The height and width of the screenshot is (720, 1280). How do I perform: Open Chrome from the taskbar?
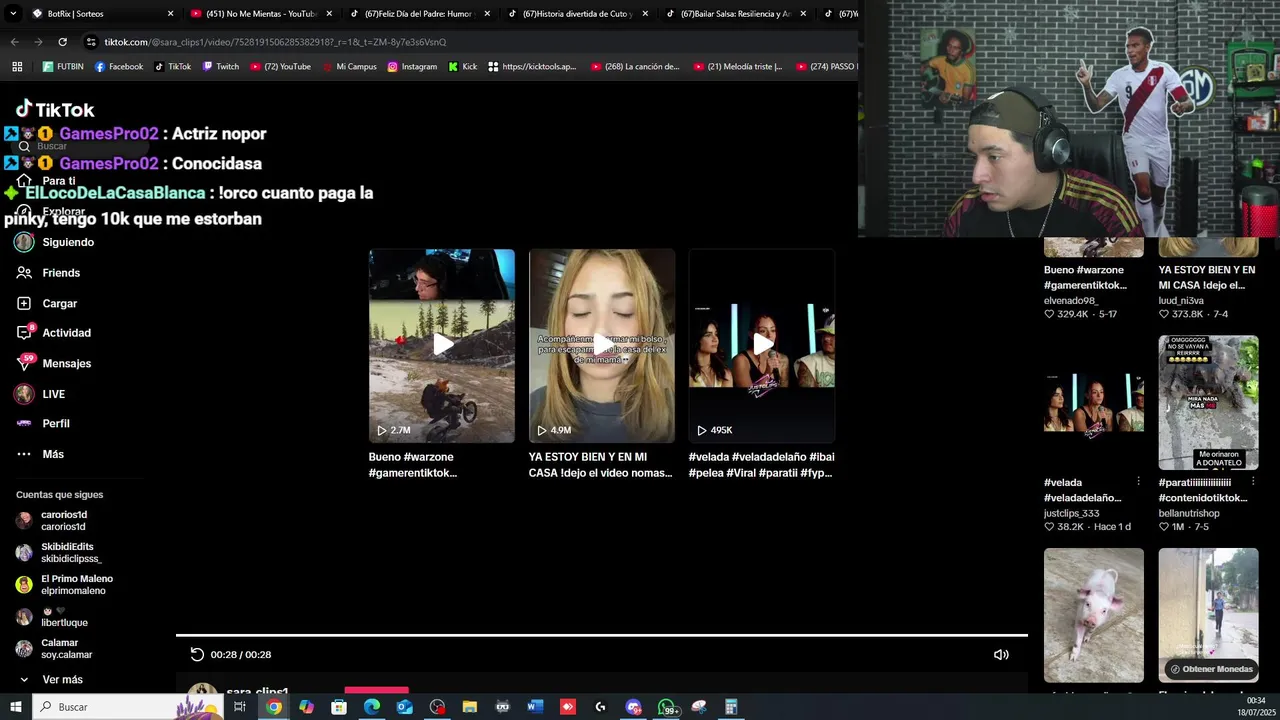coord(273,707)
